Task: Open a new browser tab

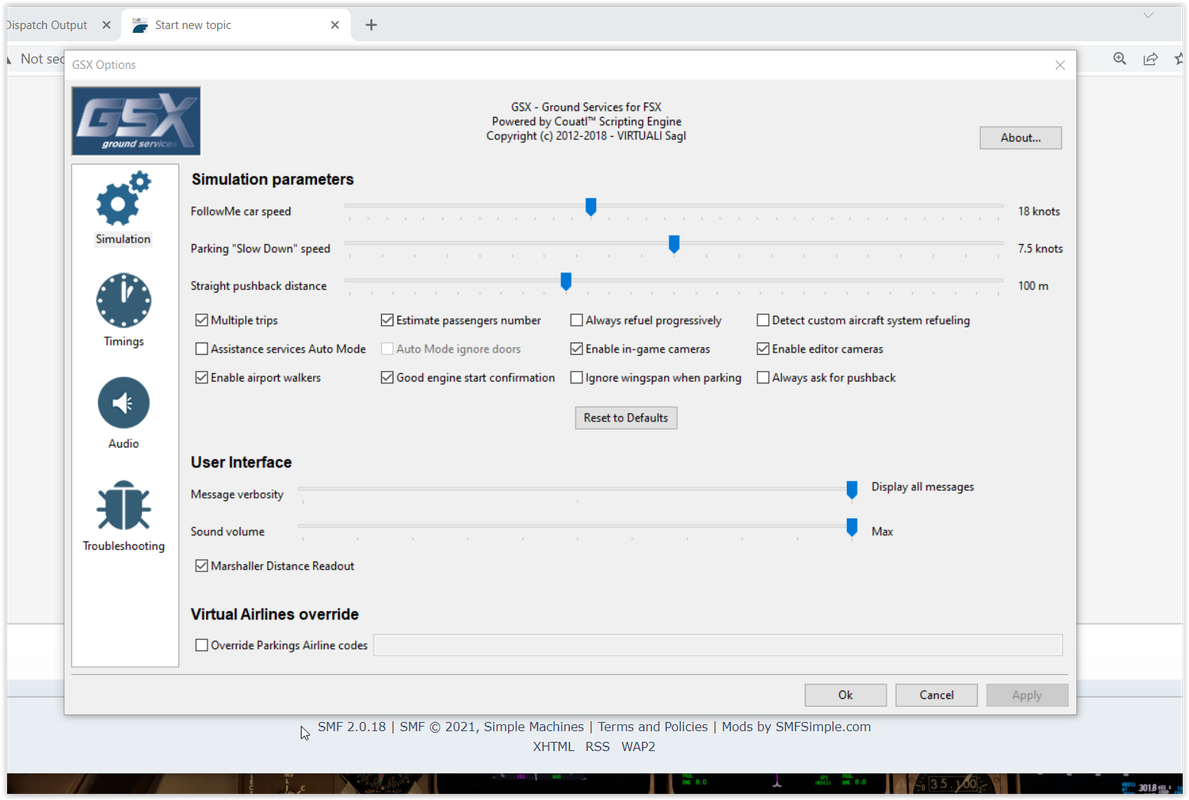Action: (x=371, y=25)
